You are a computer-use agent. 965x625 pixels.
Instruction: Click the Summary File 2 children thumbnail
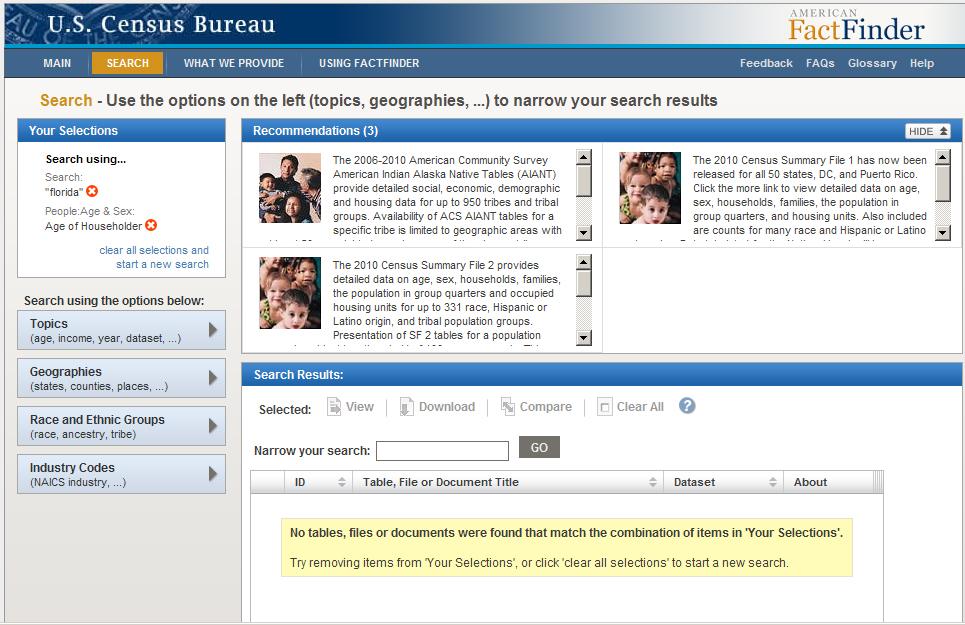pos(290,293)
